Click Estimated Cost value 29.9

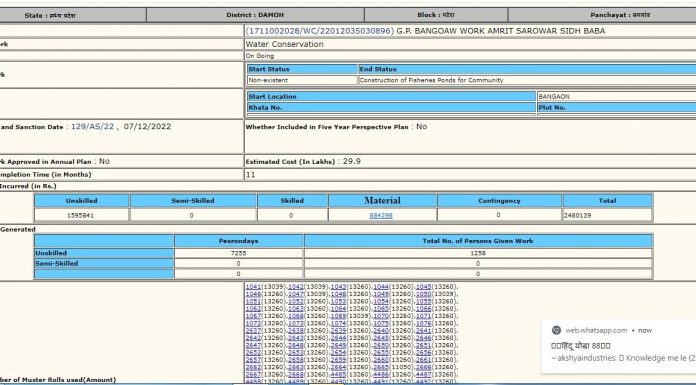point(352,161)
